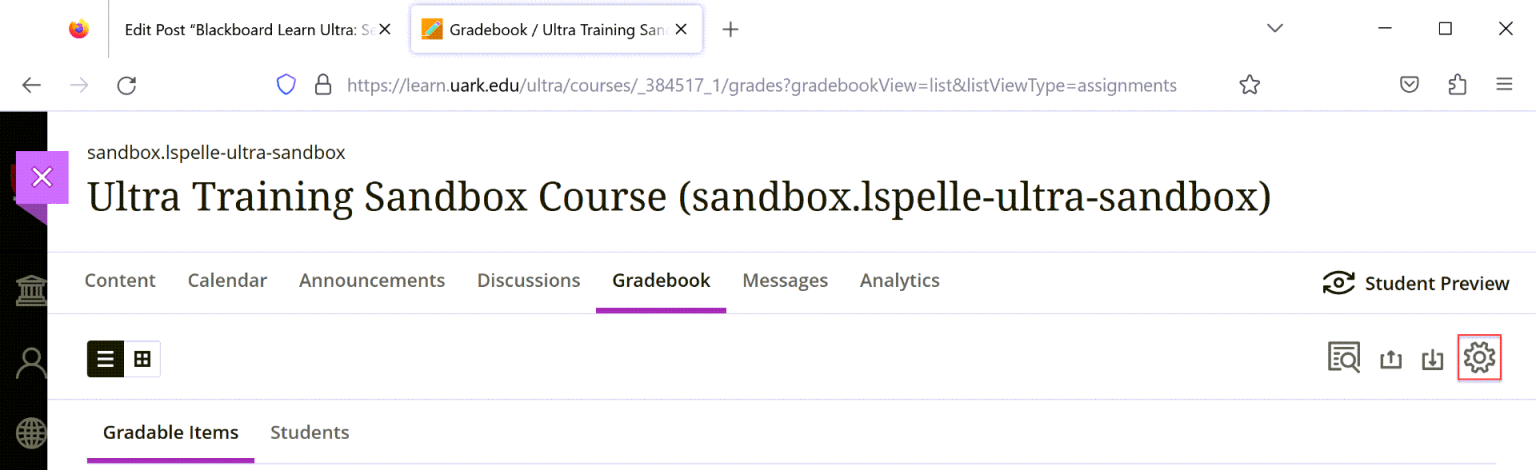Click the upload grades icon
Screen dimensions: 1536x470
(1390, 359)
